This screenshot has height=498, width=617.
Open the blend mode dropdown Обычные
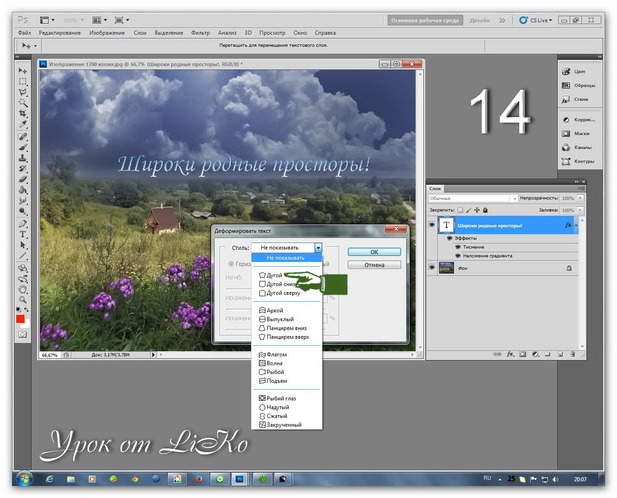[473, 198]
